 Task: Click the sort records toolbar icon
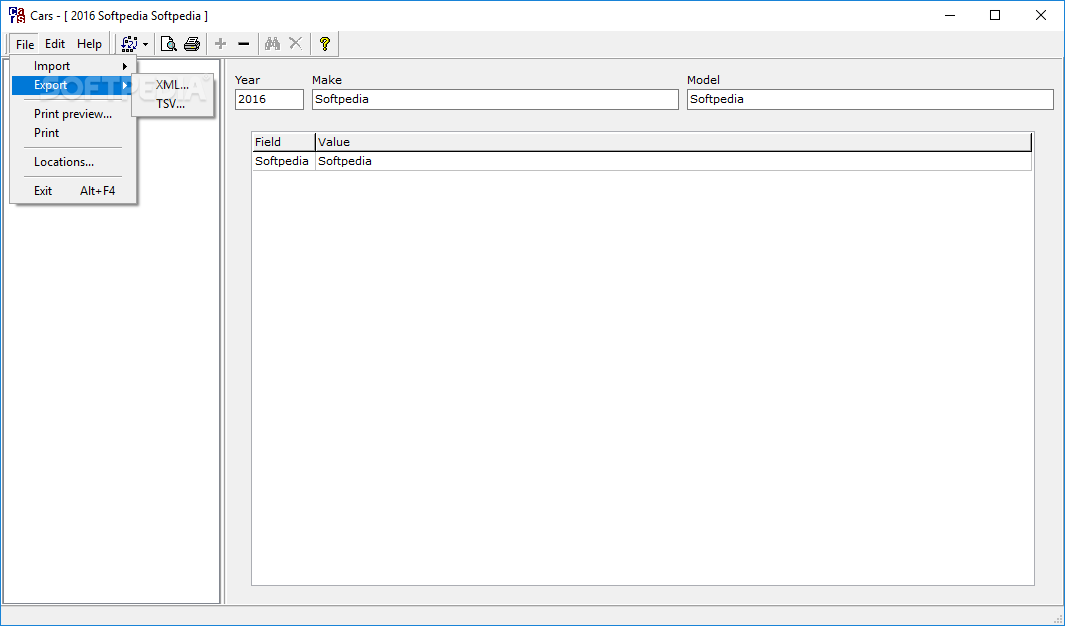(129, 44)
